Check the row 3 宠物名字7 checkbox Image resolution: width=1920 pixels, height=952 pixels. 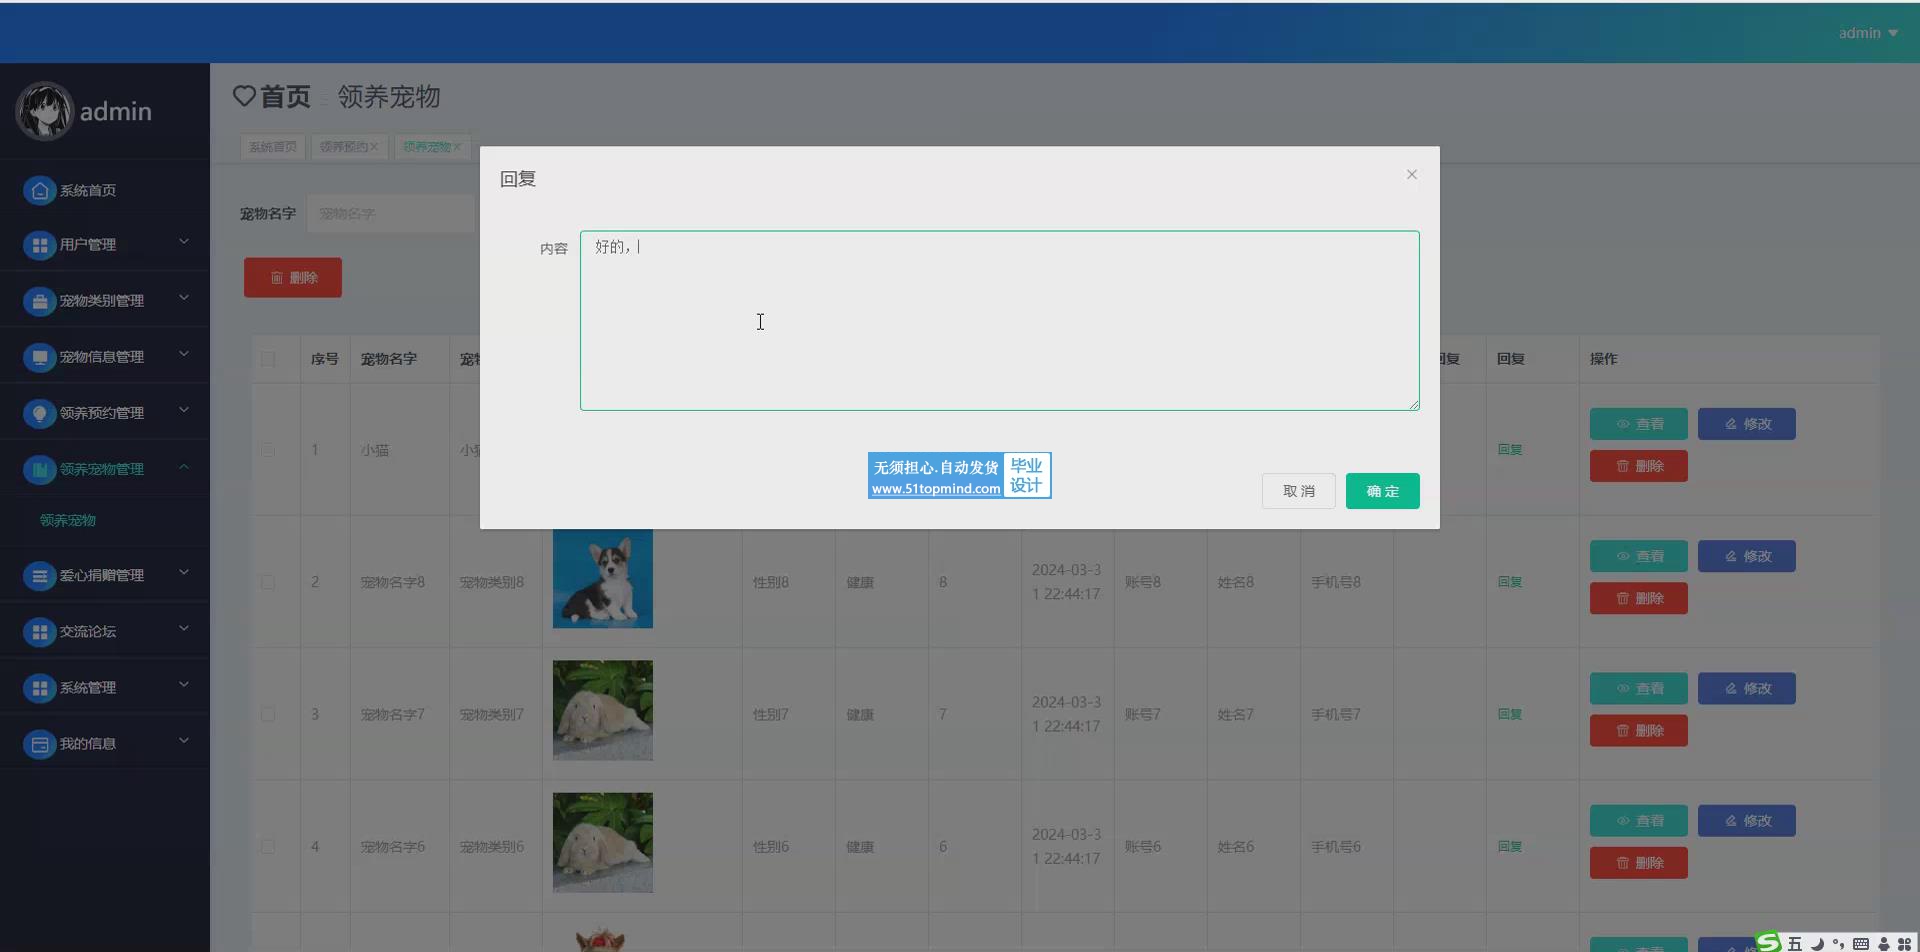[x=268, y=714]
